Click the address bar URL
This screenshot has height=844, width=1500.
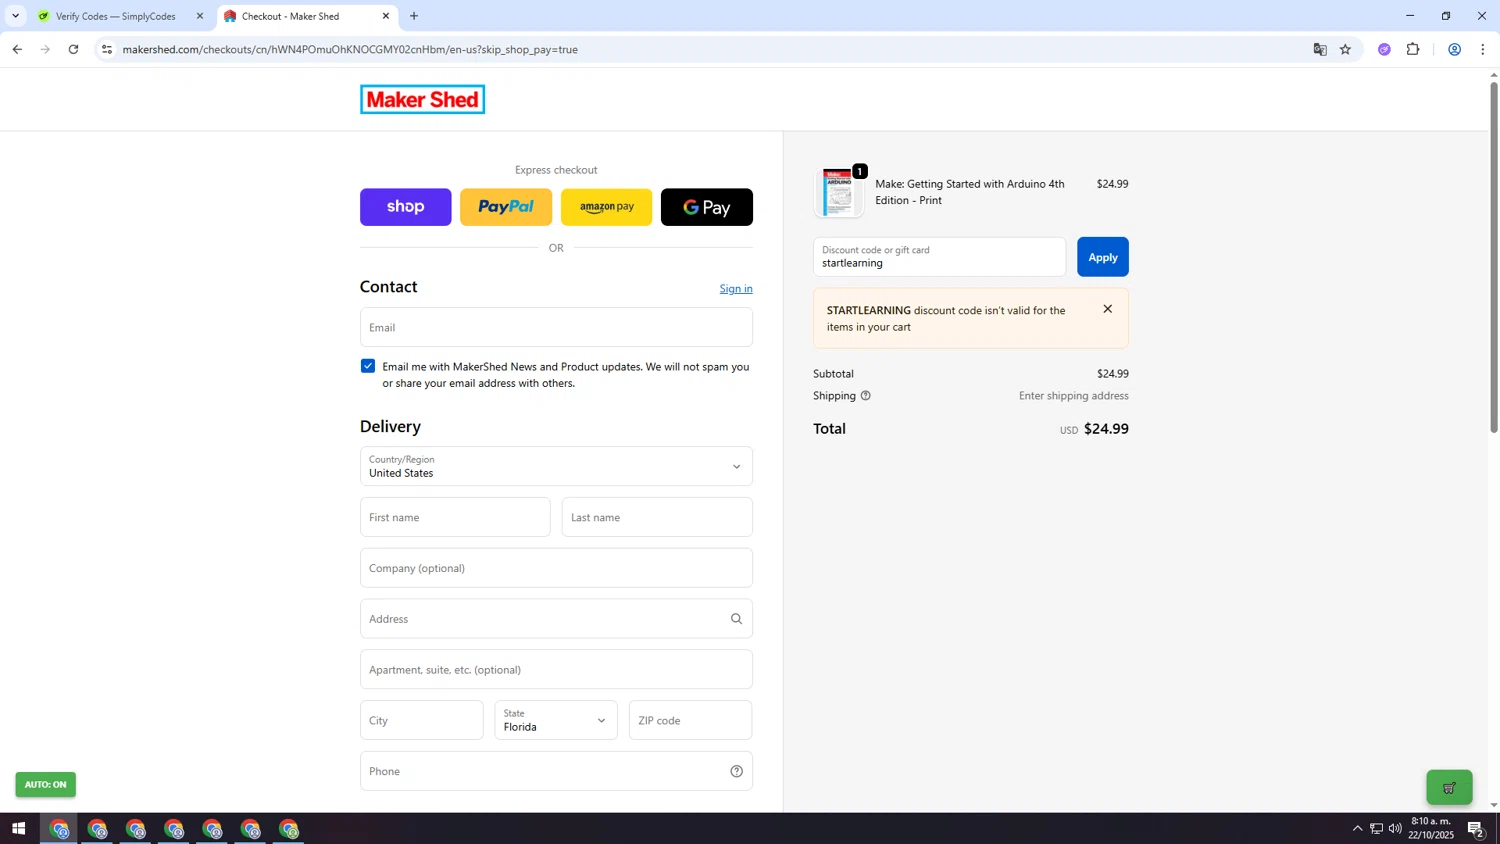click(350, 49)
